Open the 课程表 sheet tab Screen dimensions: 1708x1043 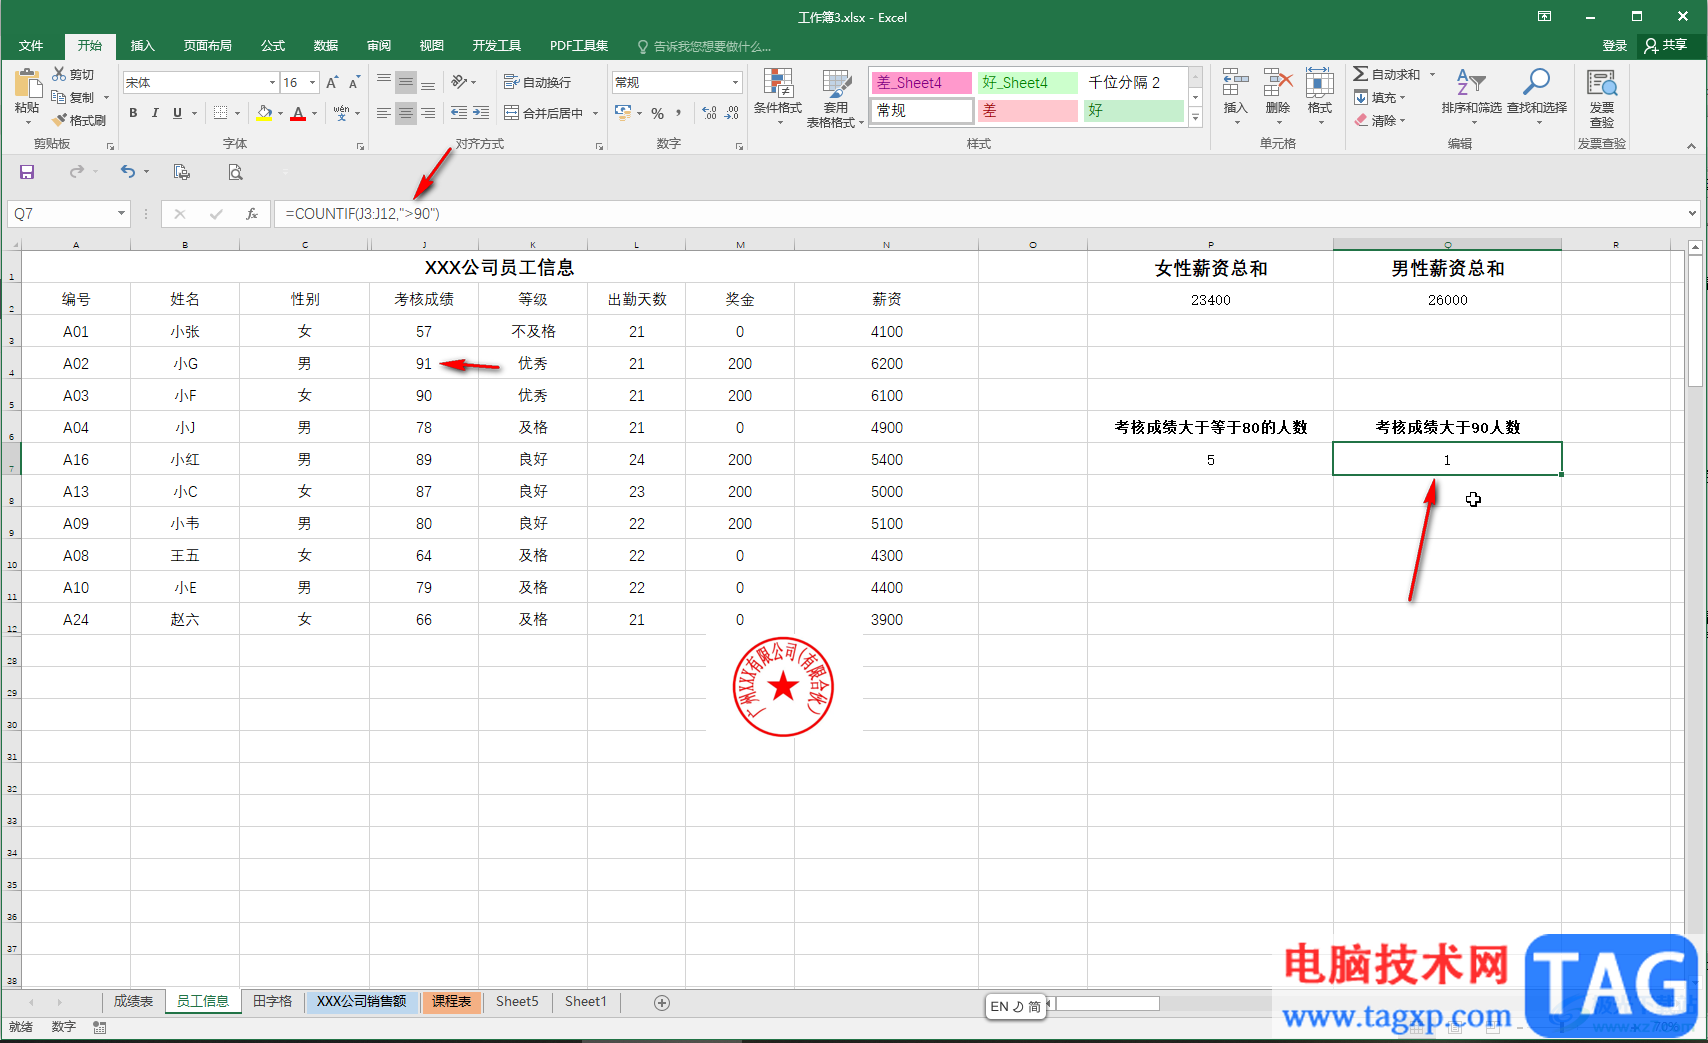click(451, 1001)
